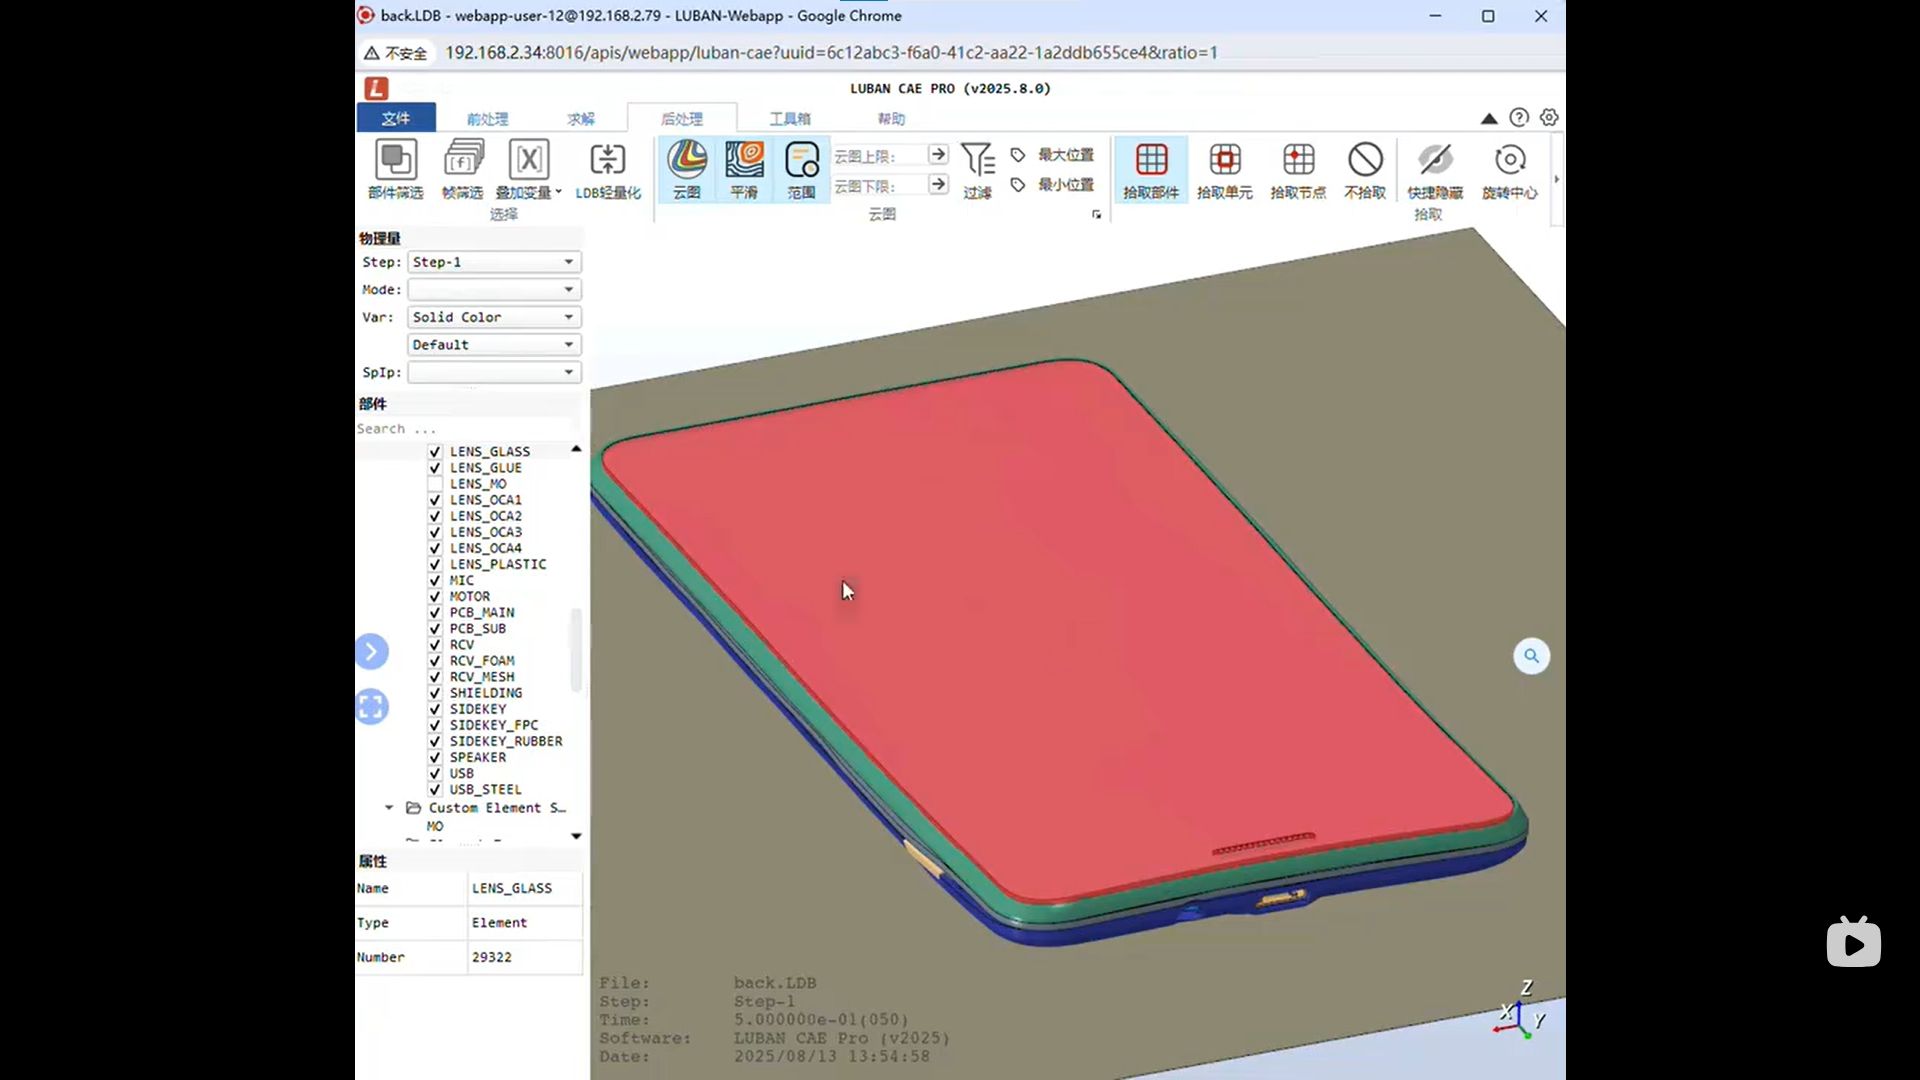Collapse the Custom Element folder node
This screenshot has height=1080, width=1920.
click(389, 808)
